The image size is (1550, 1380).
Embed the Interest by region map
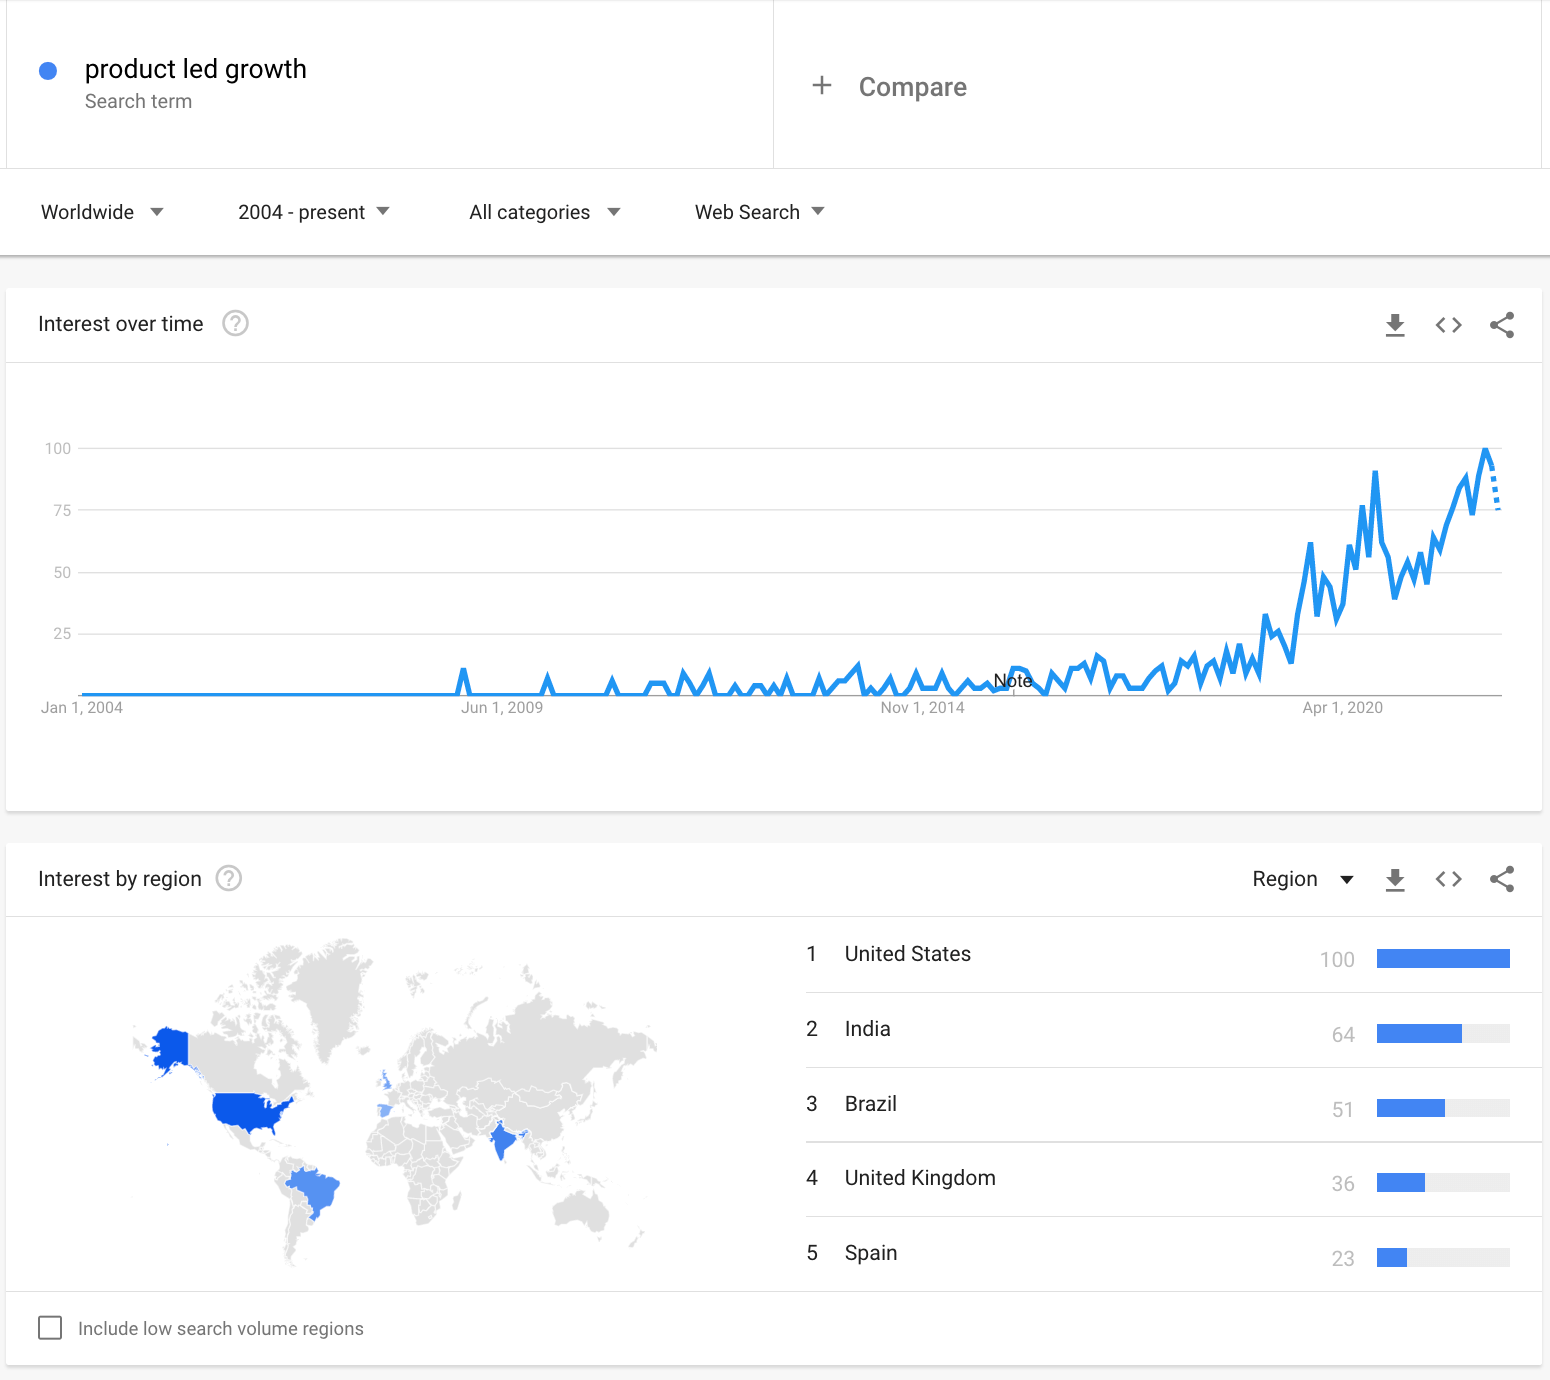pyautogui.click(x=1448, y=879)
